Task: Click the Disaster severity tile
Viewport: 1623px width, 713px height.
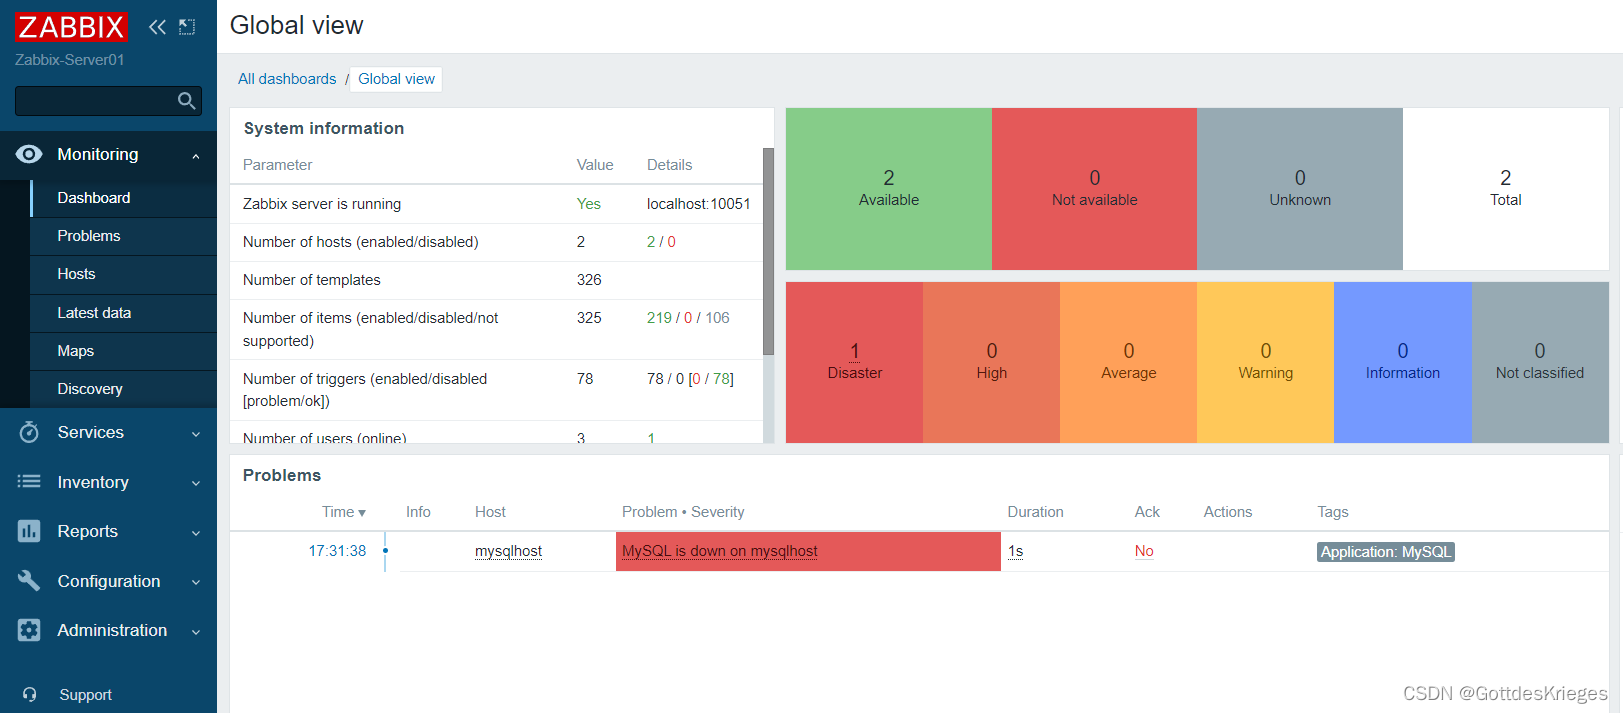Action: tap(854, 362)
